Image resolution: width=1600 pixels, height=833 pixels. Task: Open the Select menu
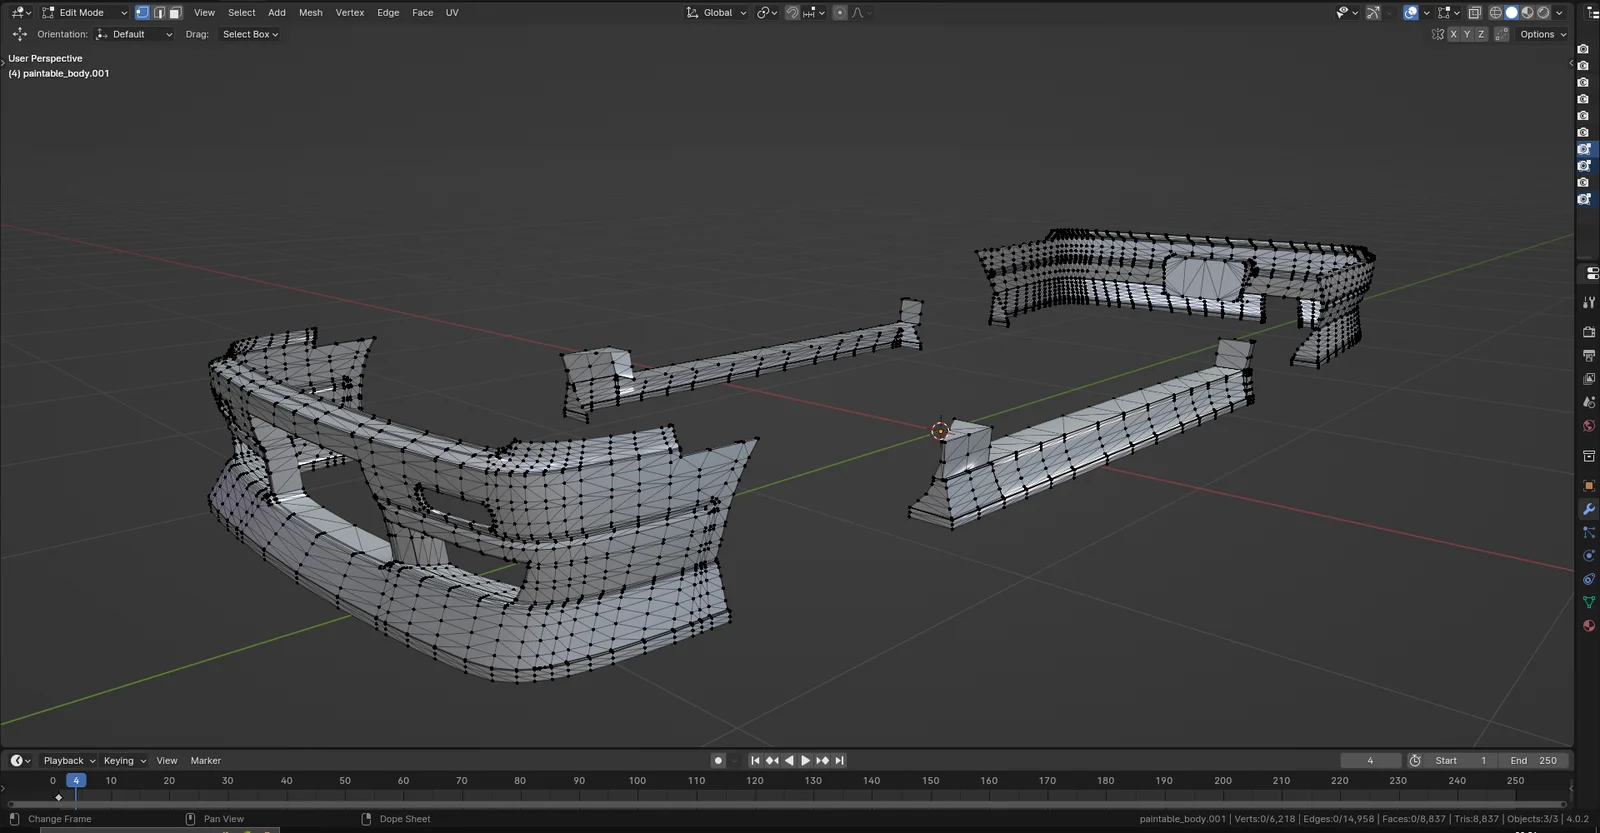click(242, 13)
